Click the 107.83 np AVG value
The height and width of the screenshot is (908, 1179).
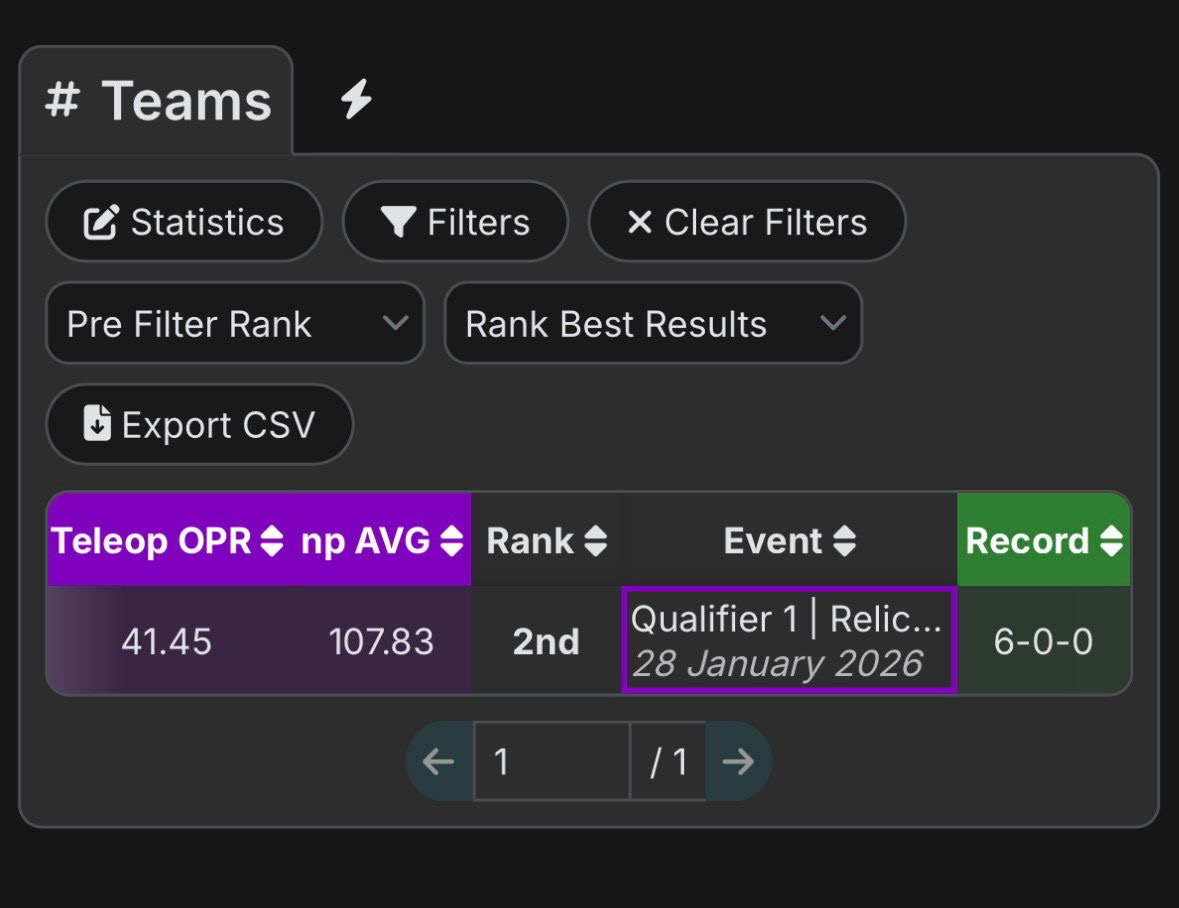pyautogui.click(x=381, y=641)
